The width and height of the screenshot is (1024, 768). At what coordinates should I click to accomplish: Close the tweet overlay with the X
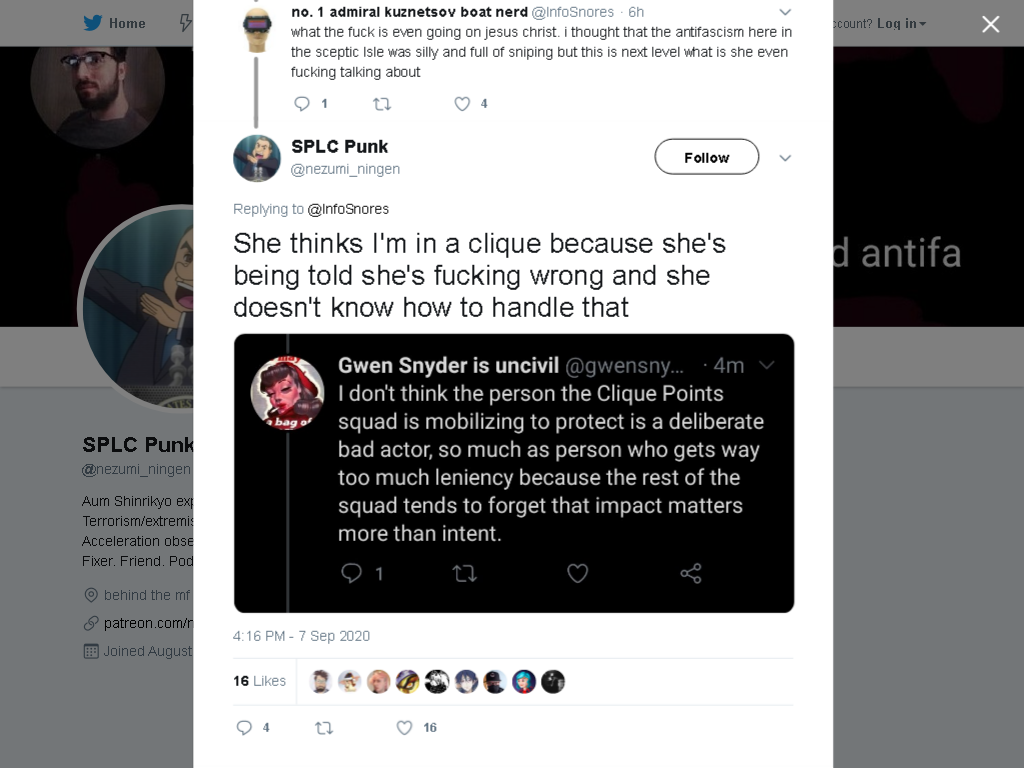click(x=991, y=24)
